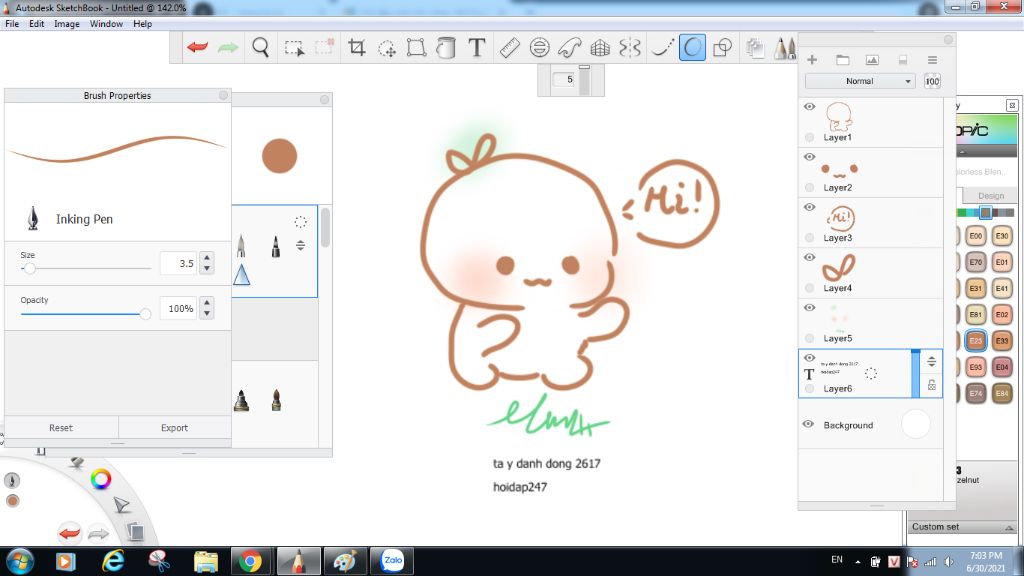Image resolution: width=1024 pixels, height=576 pixels.
Task: Click the lagoon Undo arrow
Action: (69, 533)
